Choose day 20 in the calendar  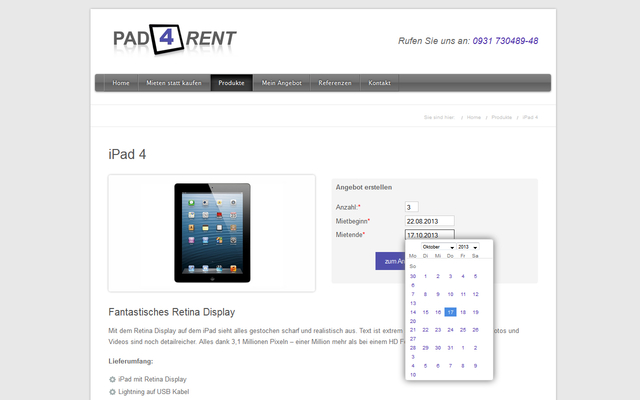(x=413, y=321)
